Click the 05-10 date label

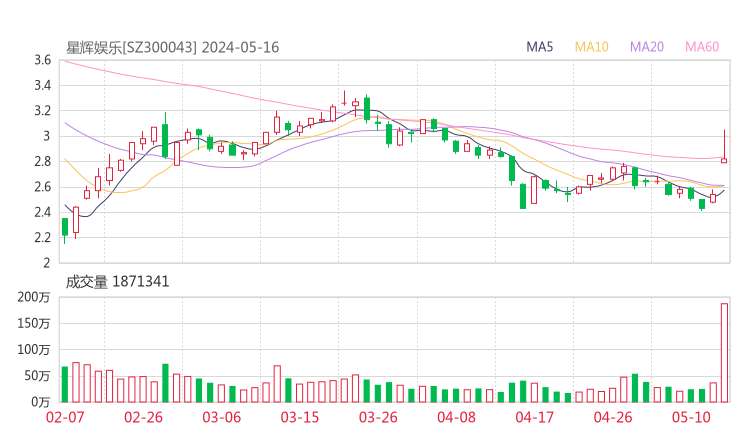(691, 417)
